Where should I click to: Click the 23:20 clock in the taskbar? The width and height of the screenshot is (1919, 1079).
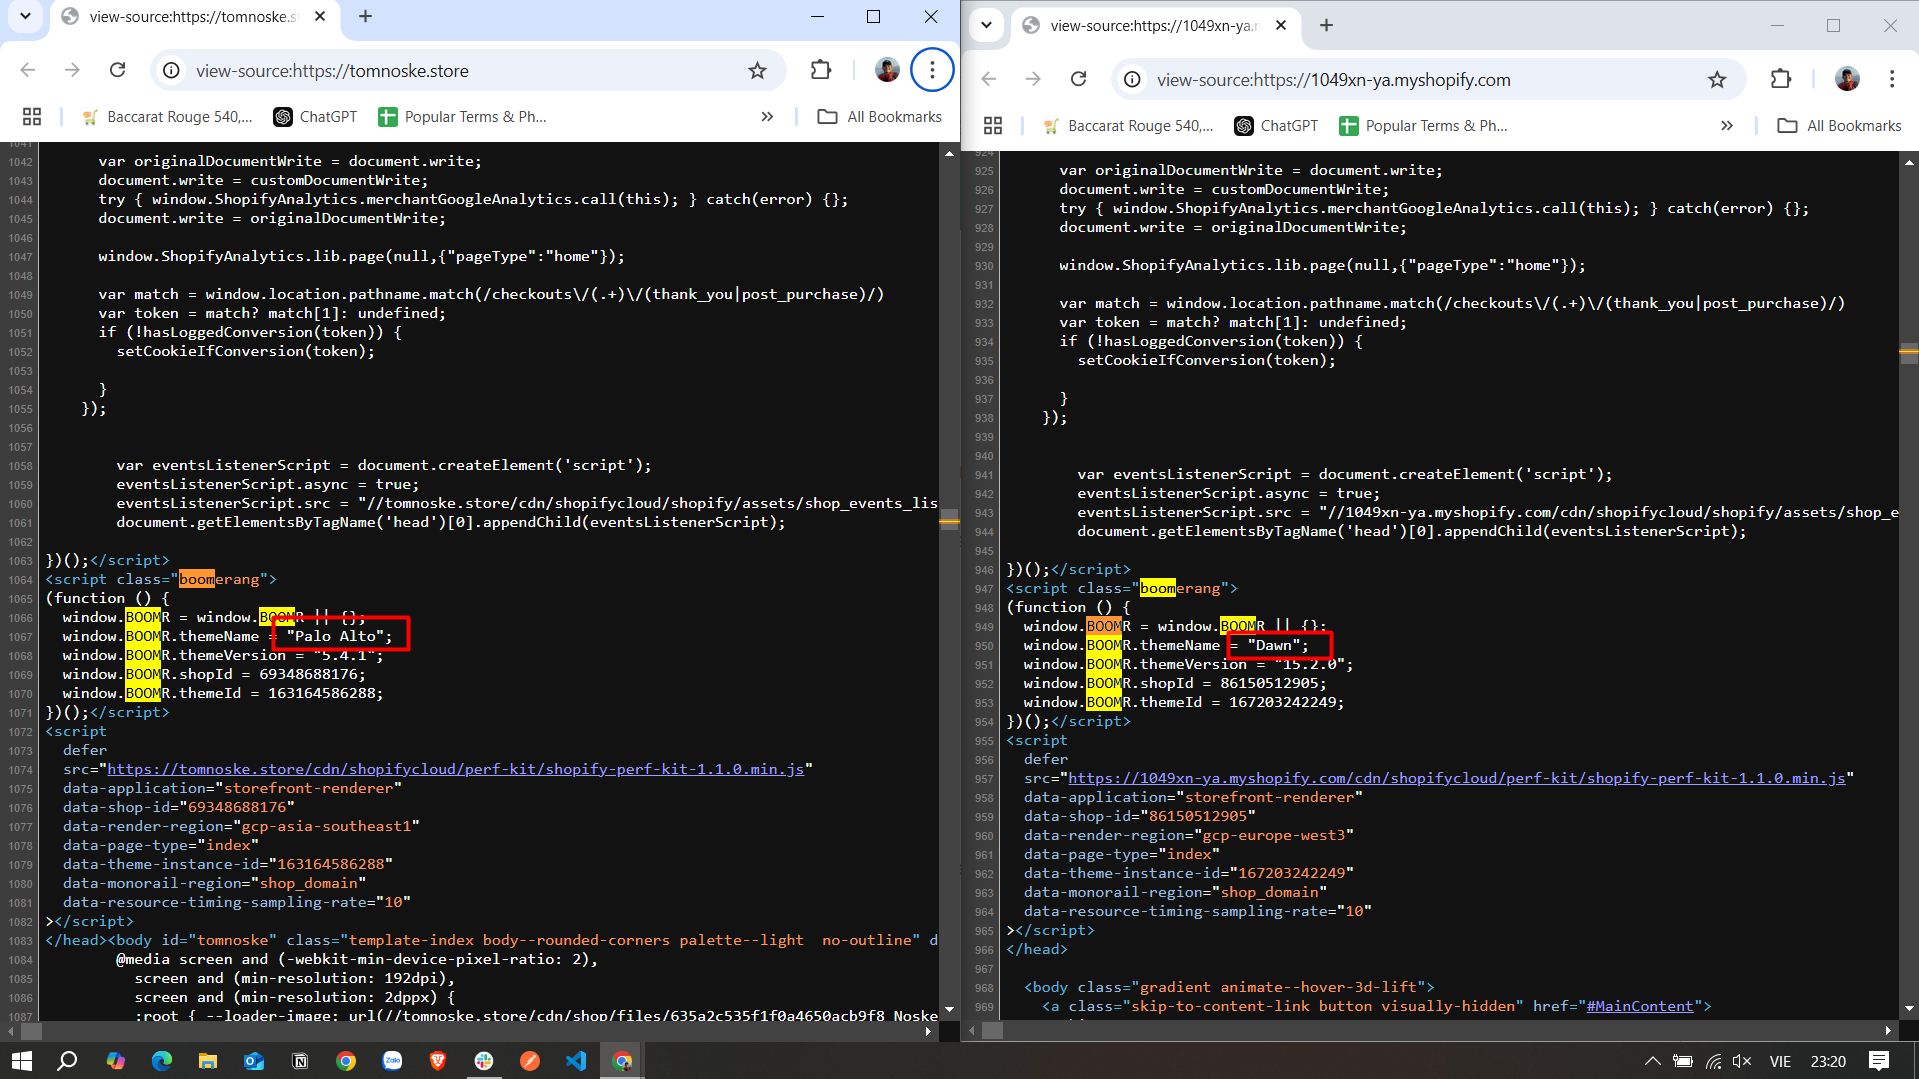[x=1828, y=1061]
